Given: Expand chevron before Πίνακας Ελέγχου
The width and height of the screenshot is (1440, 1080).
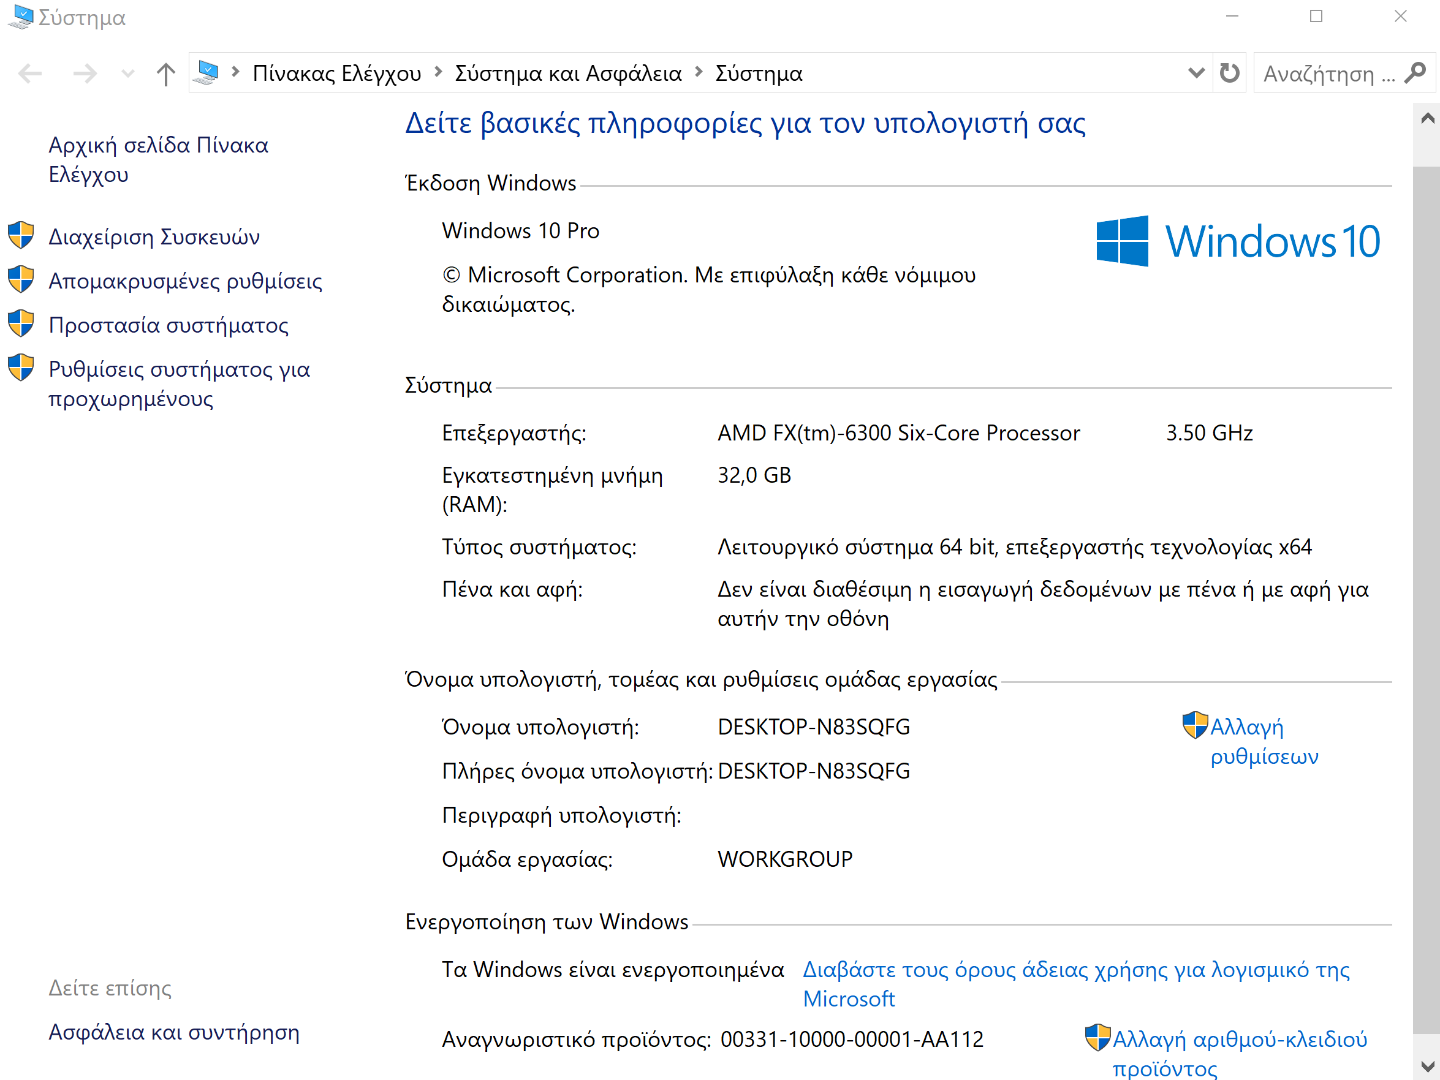Looking at the screenshot, I should tap(235, 72).
